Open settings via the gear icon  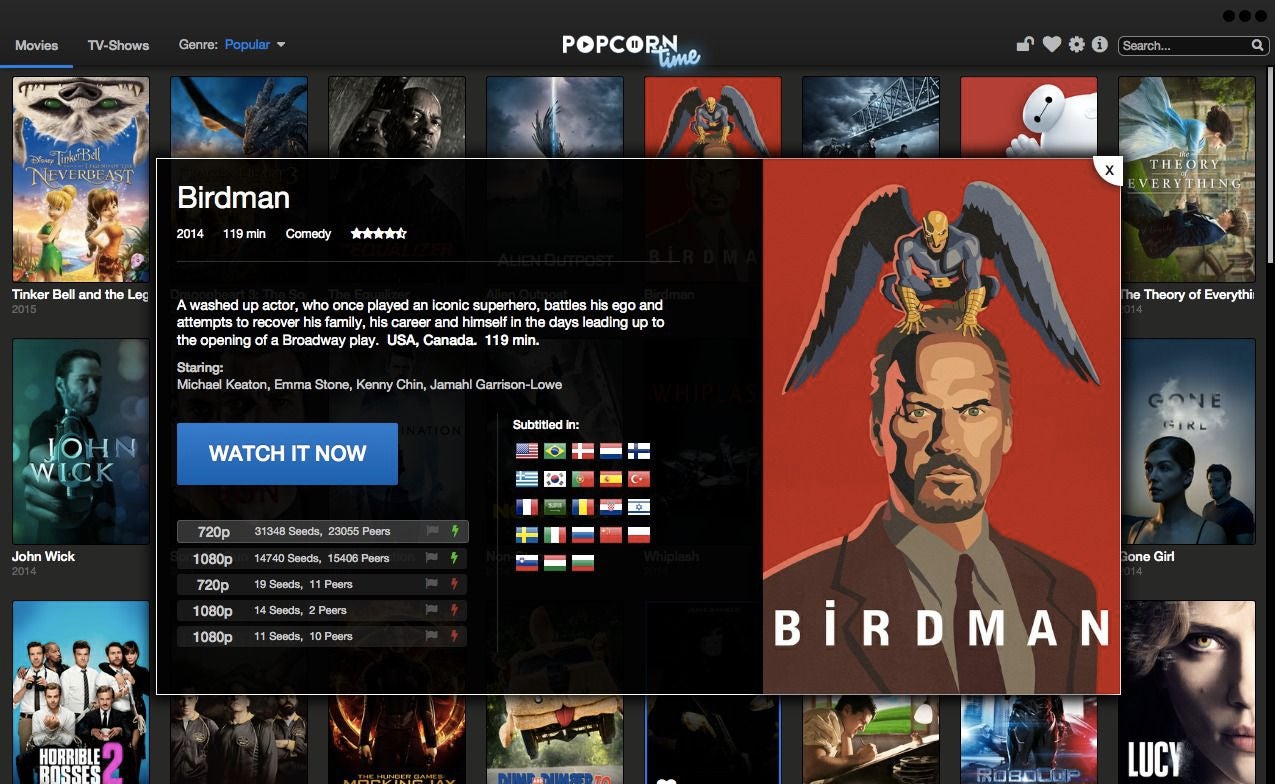coord(1076,44)
